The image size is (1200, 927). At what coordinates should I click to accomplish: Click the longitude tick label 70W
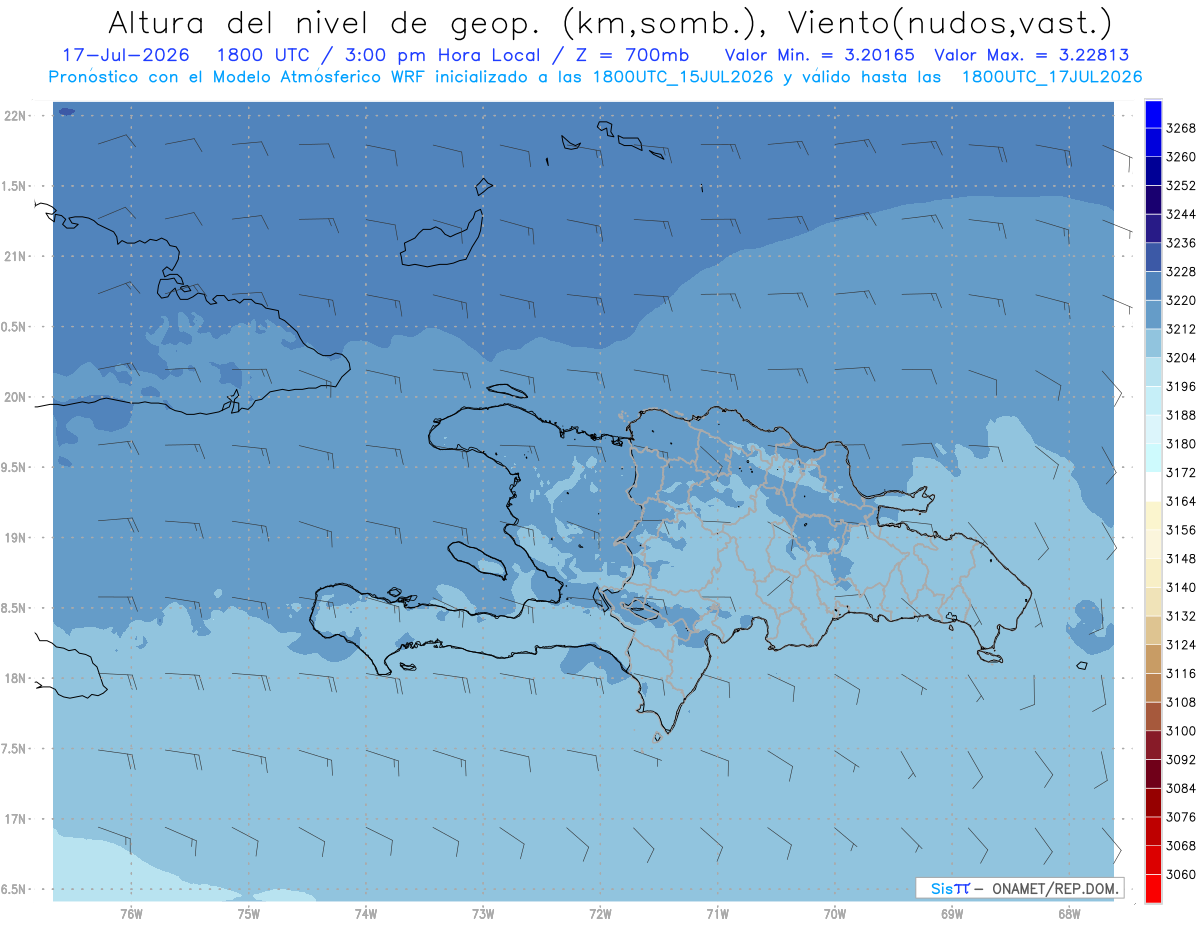click(x=835, y=915)
